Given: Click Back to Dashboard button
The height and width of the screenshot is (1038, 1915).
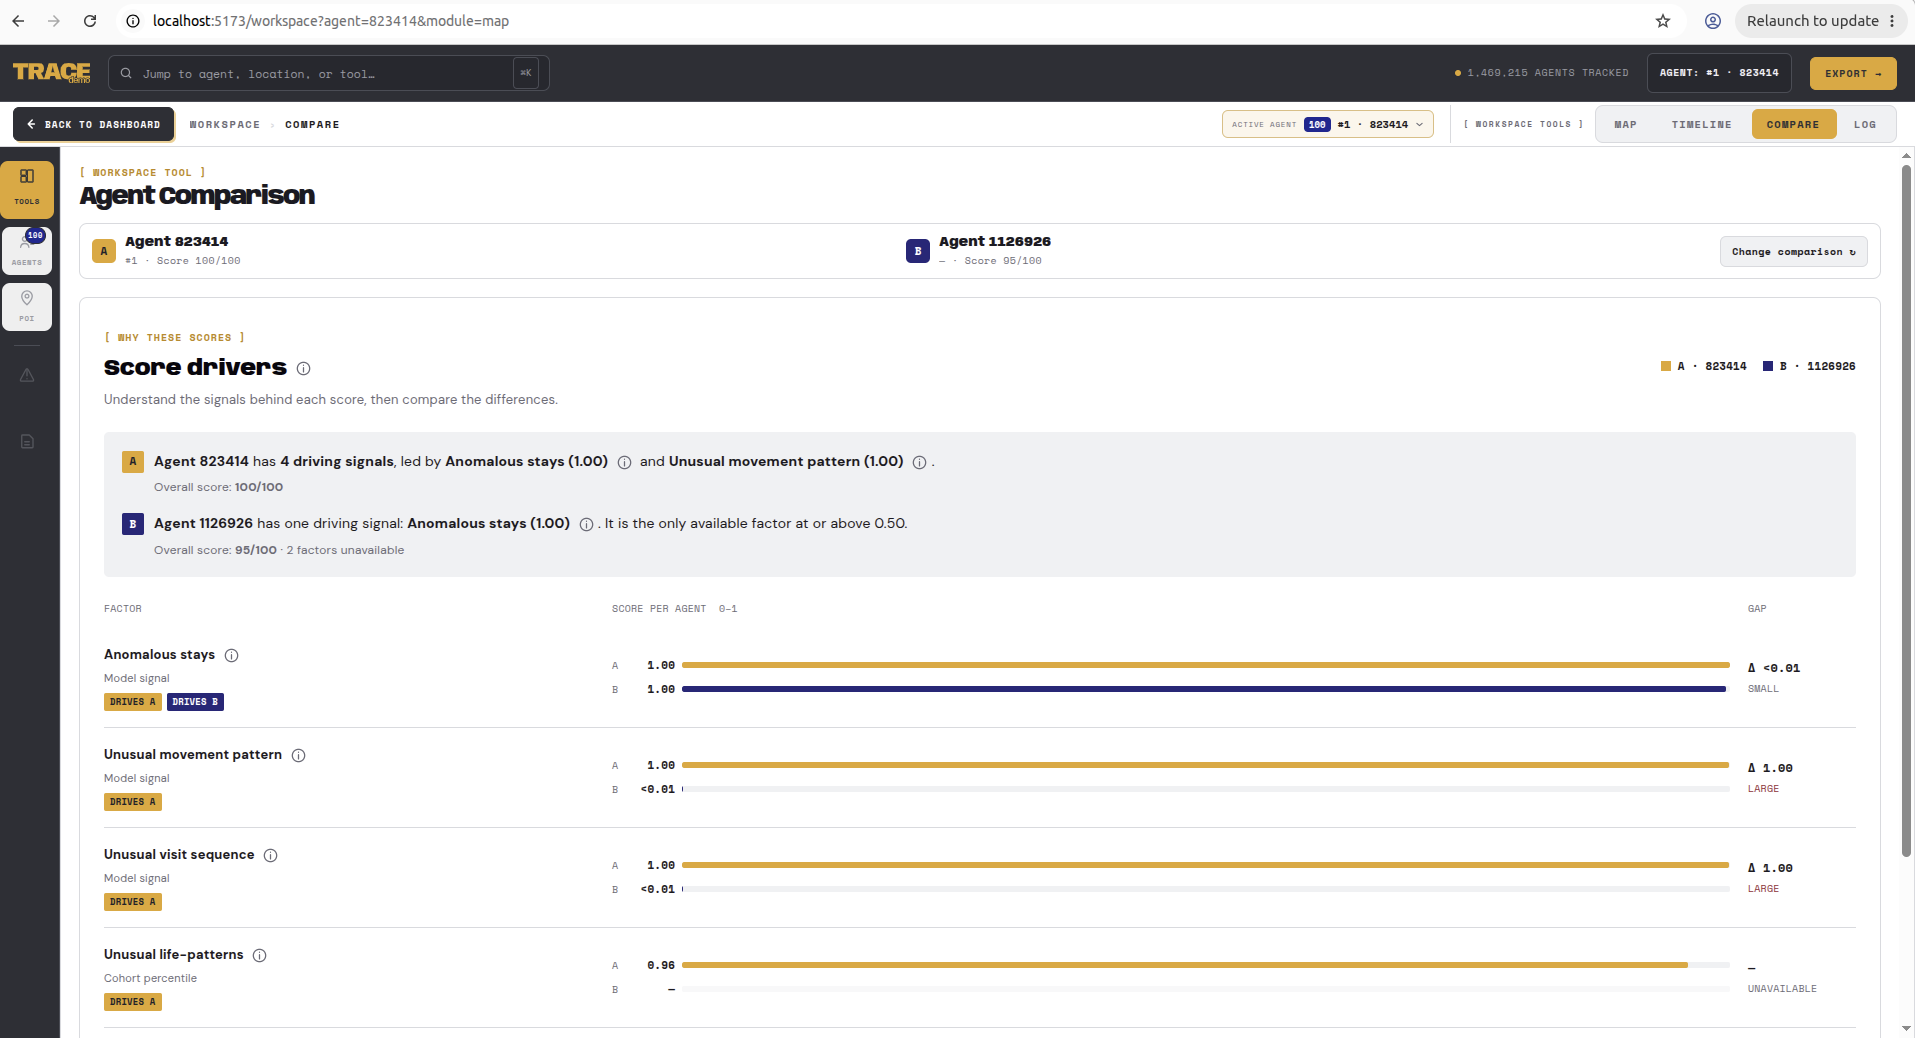Looking at the screenshot, I should 94,124.
